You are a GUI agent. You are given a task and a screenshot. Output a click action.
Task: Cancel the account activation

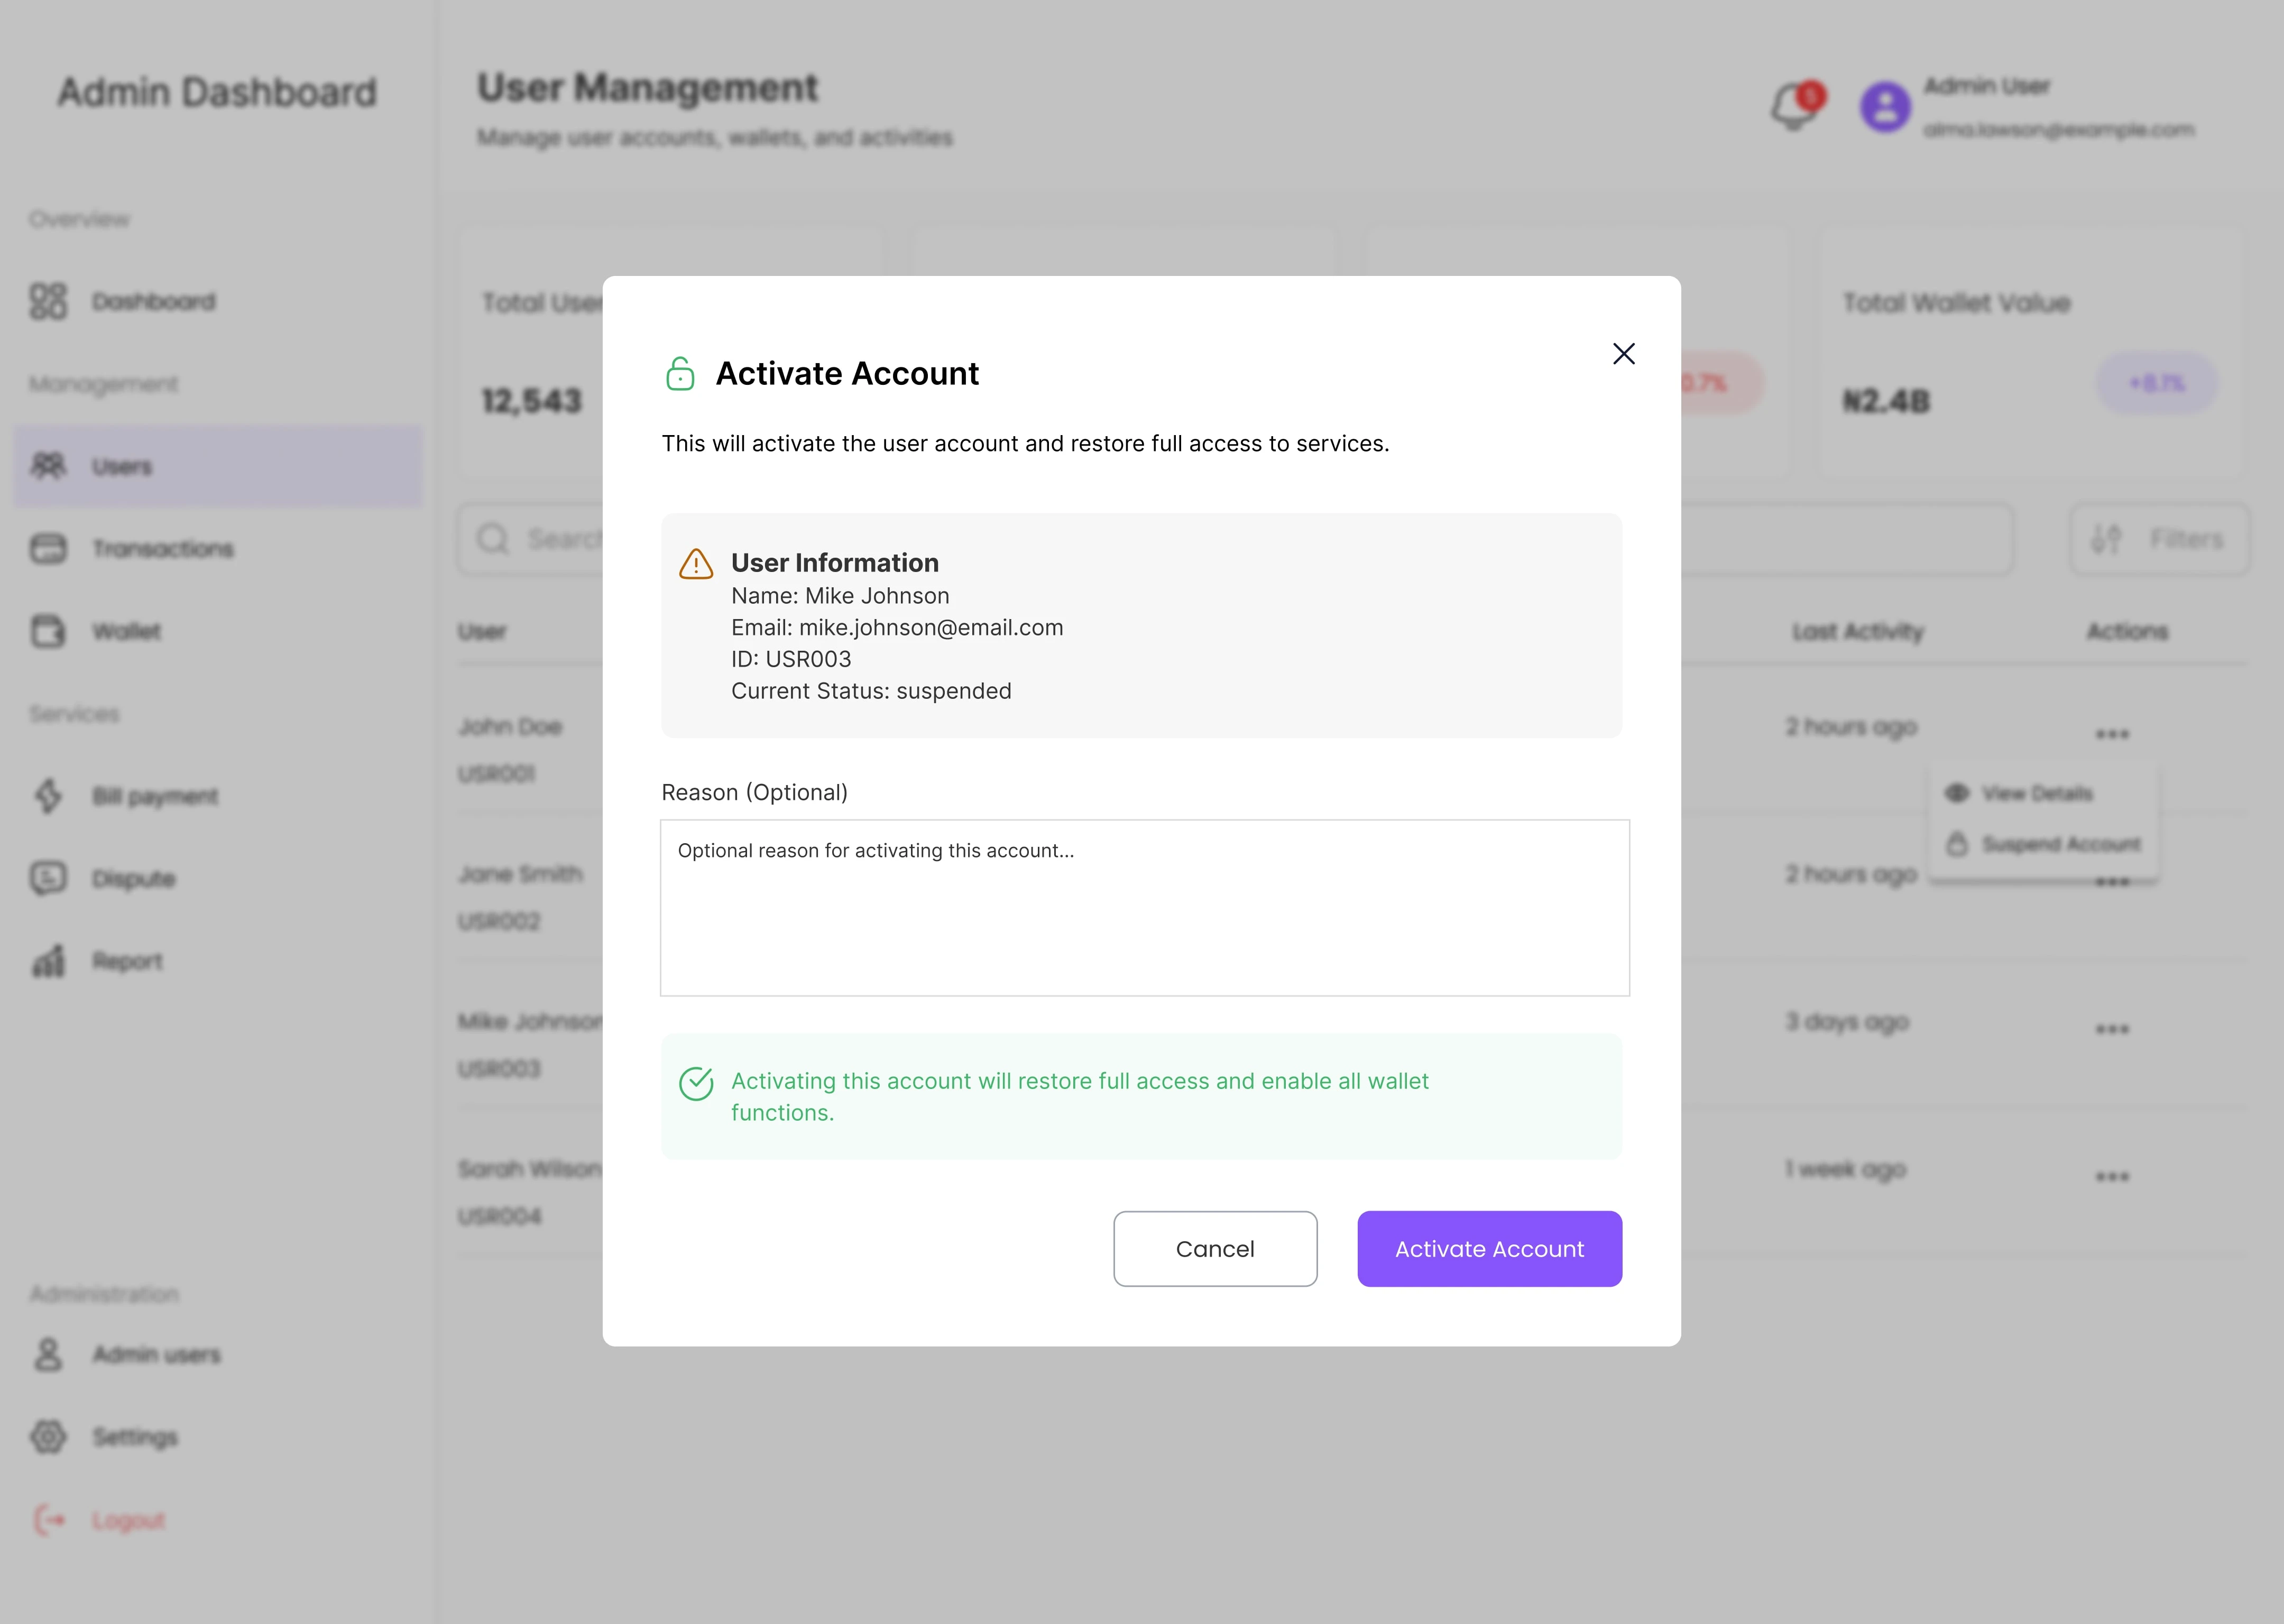(x=1214, y=1248)
